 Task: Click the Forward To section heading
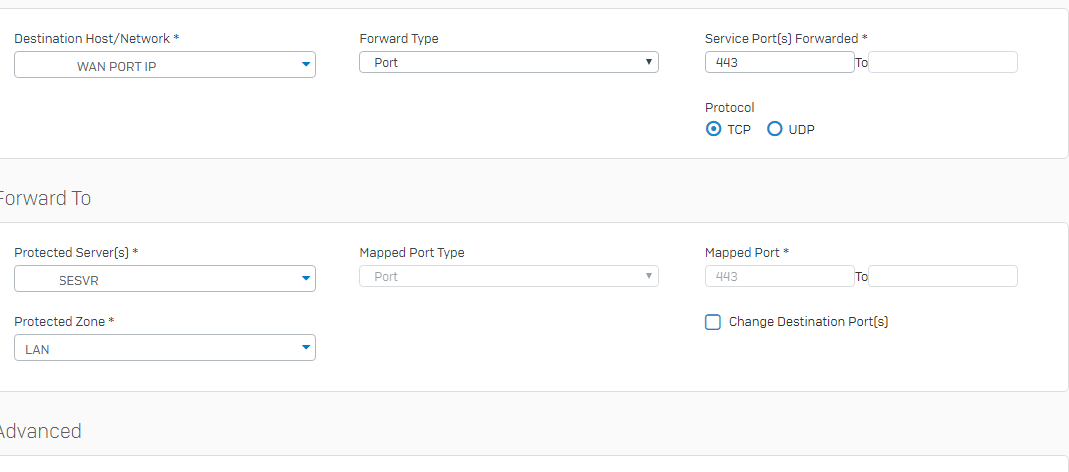[x=44, y=198]
